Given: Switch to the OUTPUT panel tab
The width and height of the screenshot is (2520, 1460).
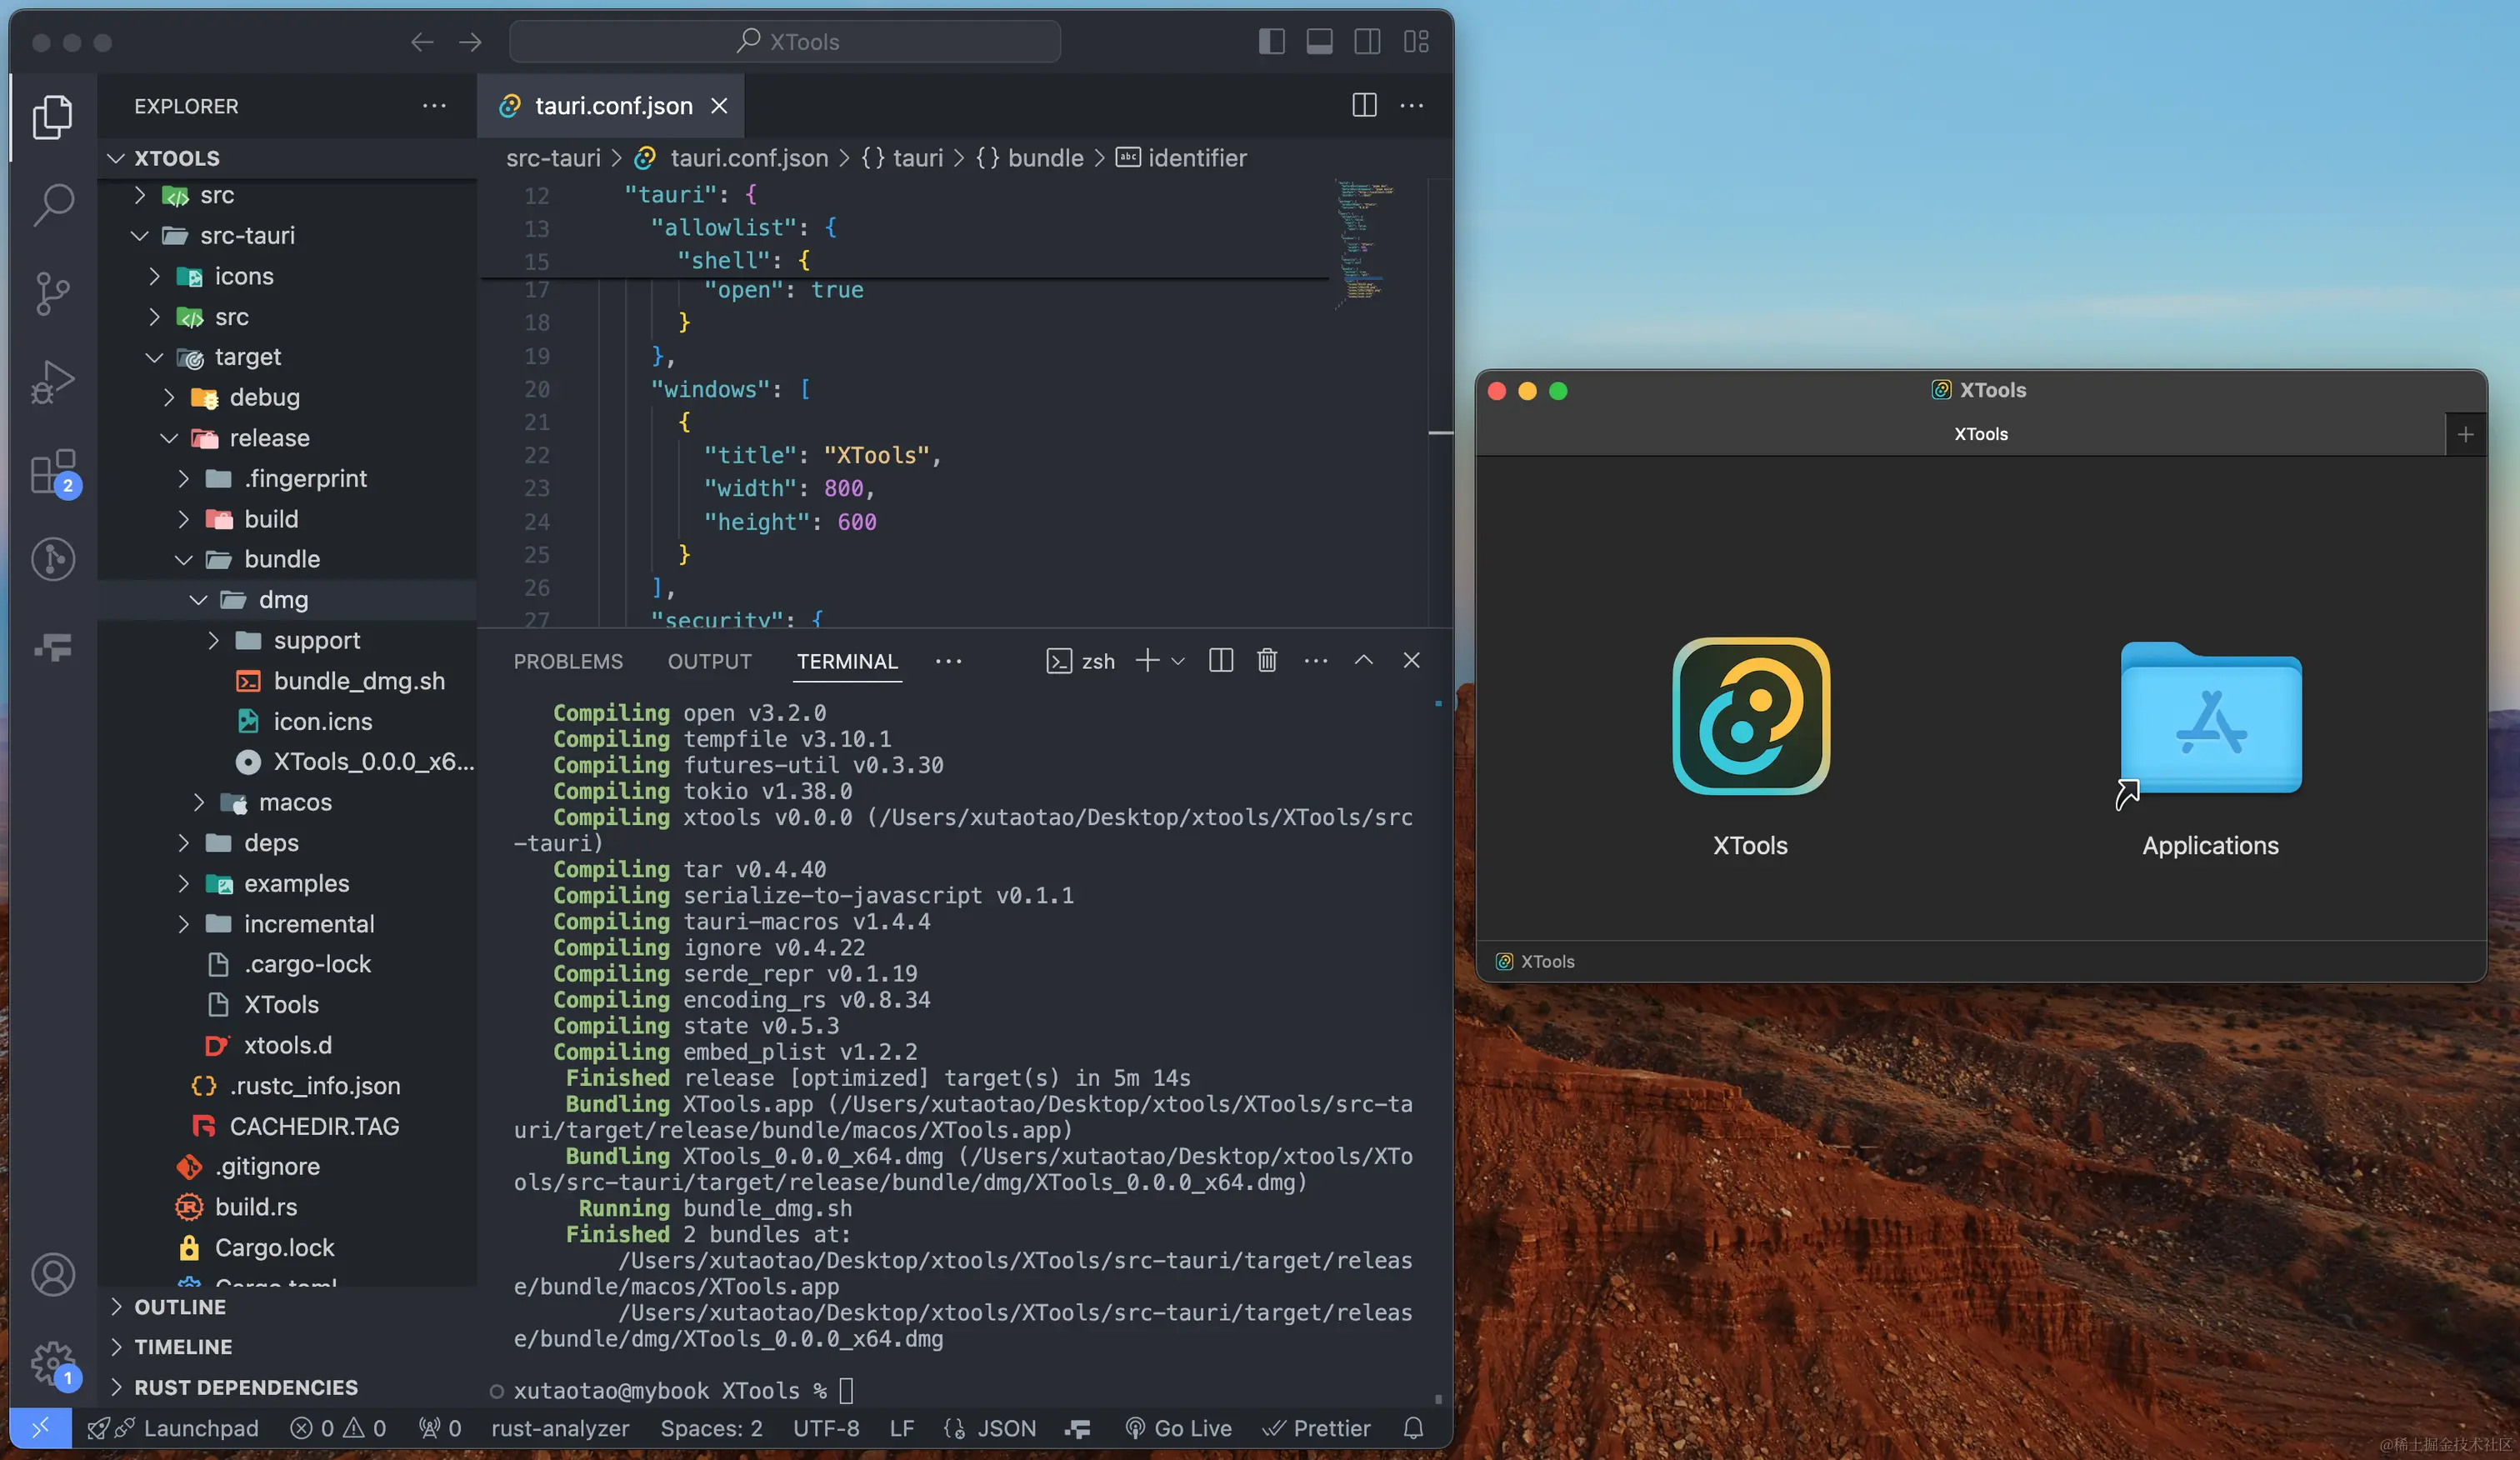Looking at the screenshot, I should tap(709, 661).
